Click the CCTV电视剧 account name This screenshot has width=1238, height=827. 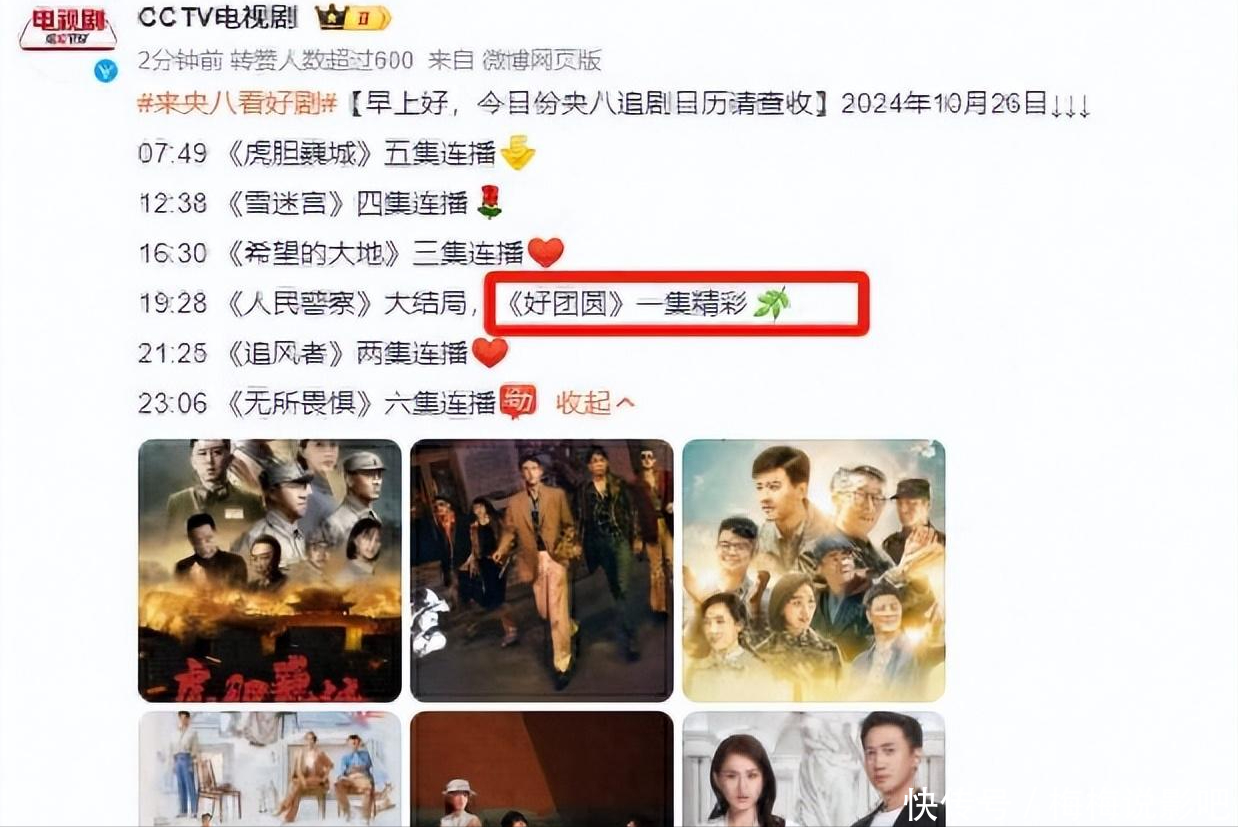[220, 17]
